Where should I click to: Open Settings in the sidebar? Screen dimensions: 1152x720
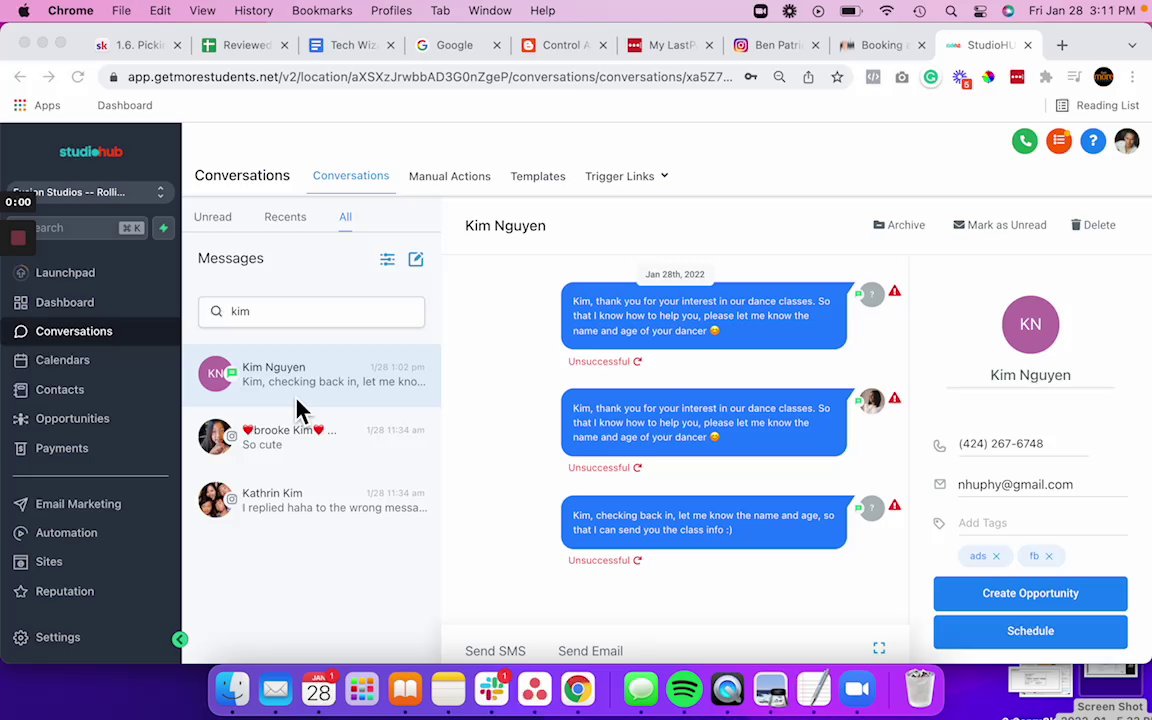[x=57, y=638]
